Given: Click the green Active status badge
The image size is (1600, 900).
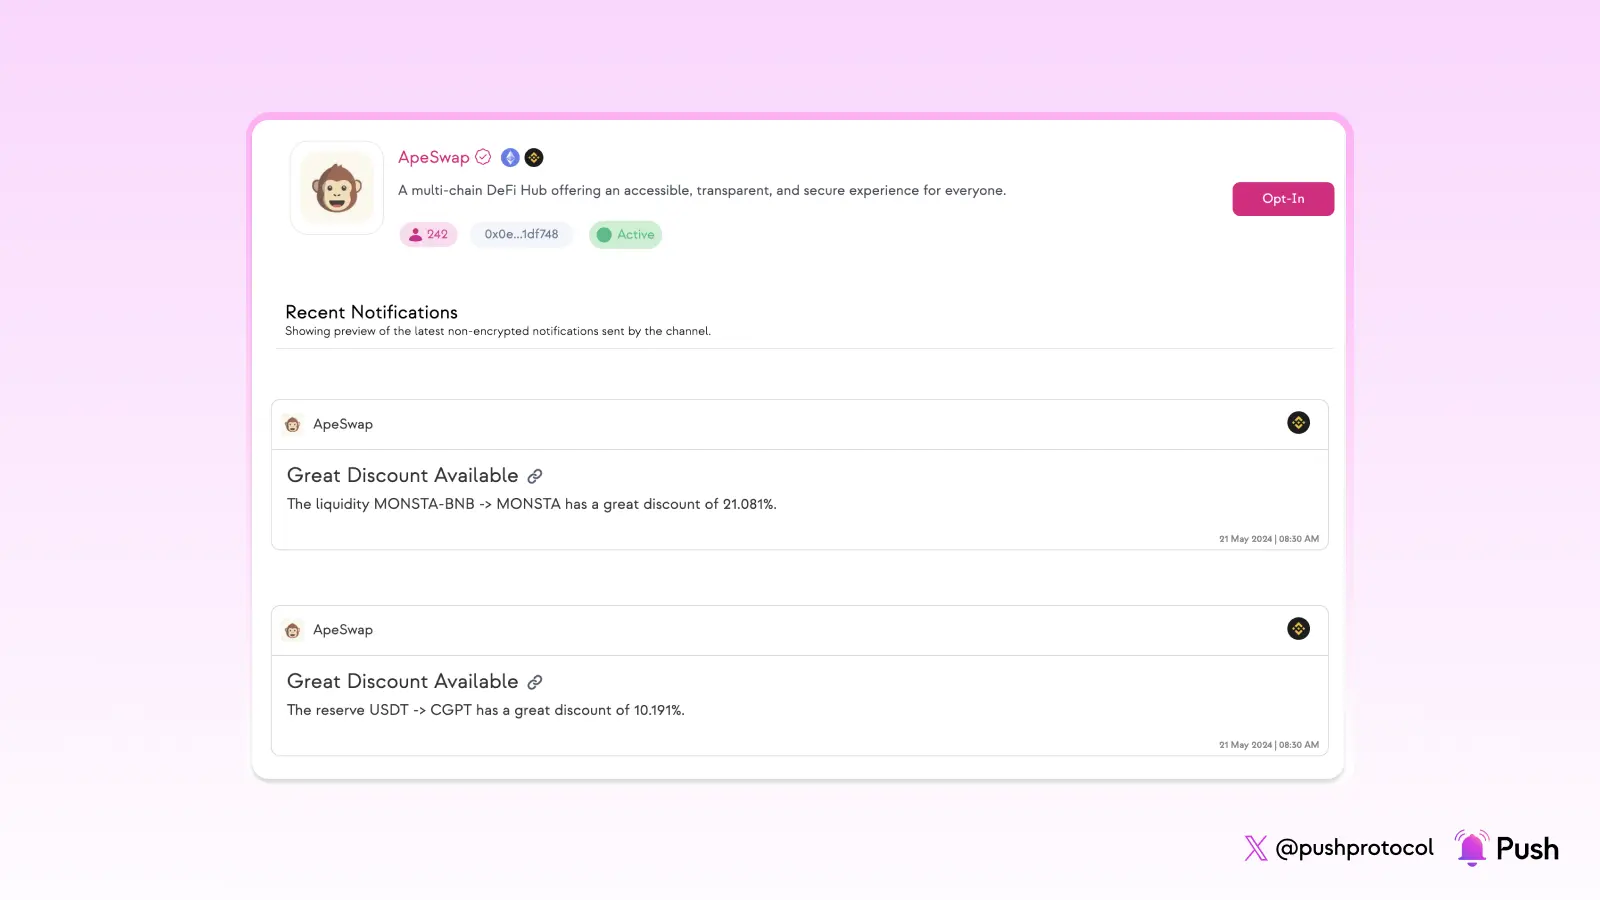Looking at the screenshot, I should coord(625,235).
